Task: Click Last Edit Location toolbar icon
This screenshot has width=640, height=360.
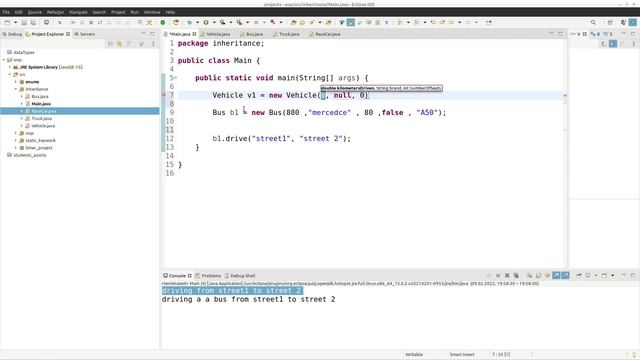Action: (x=433, y=22)
